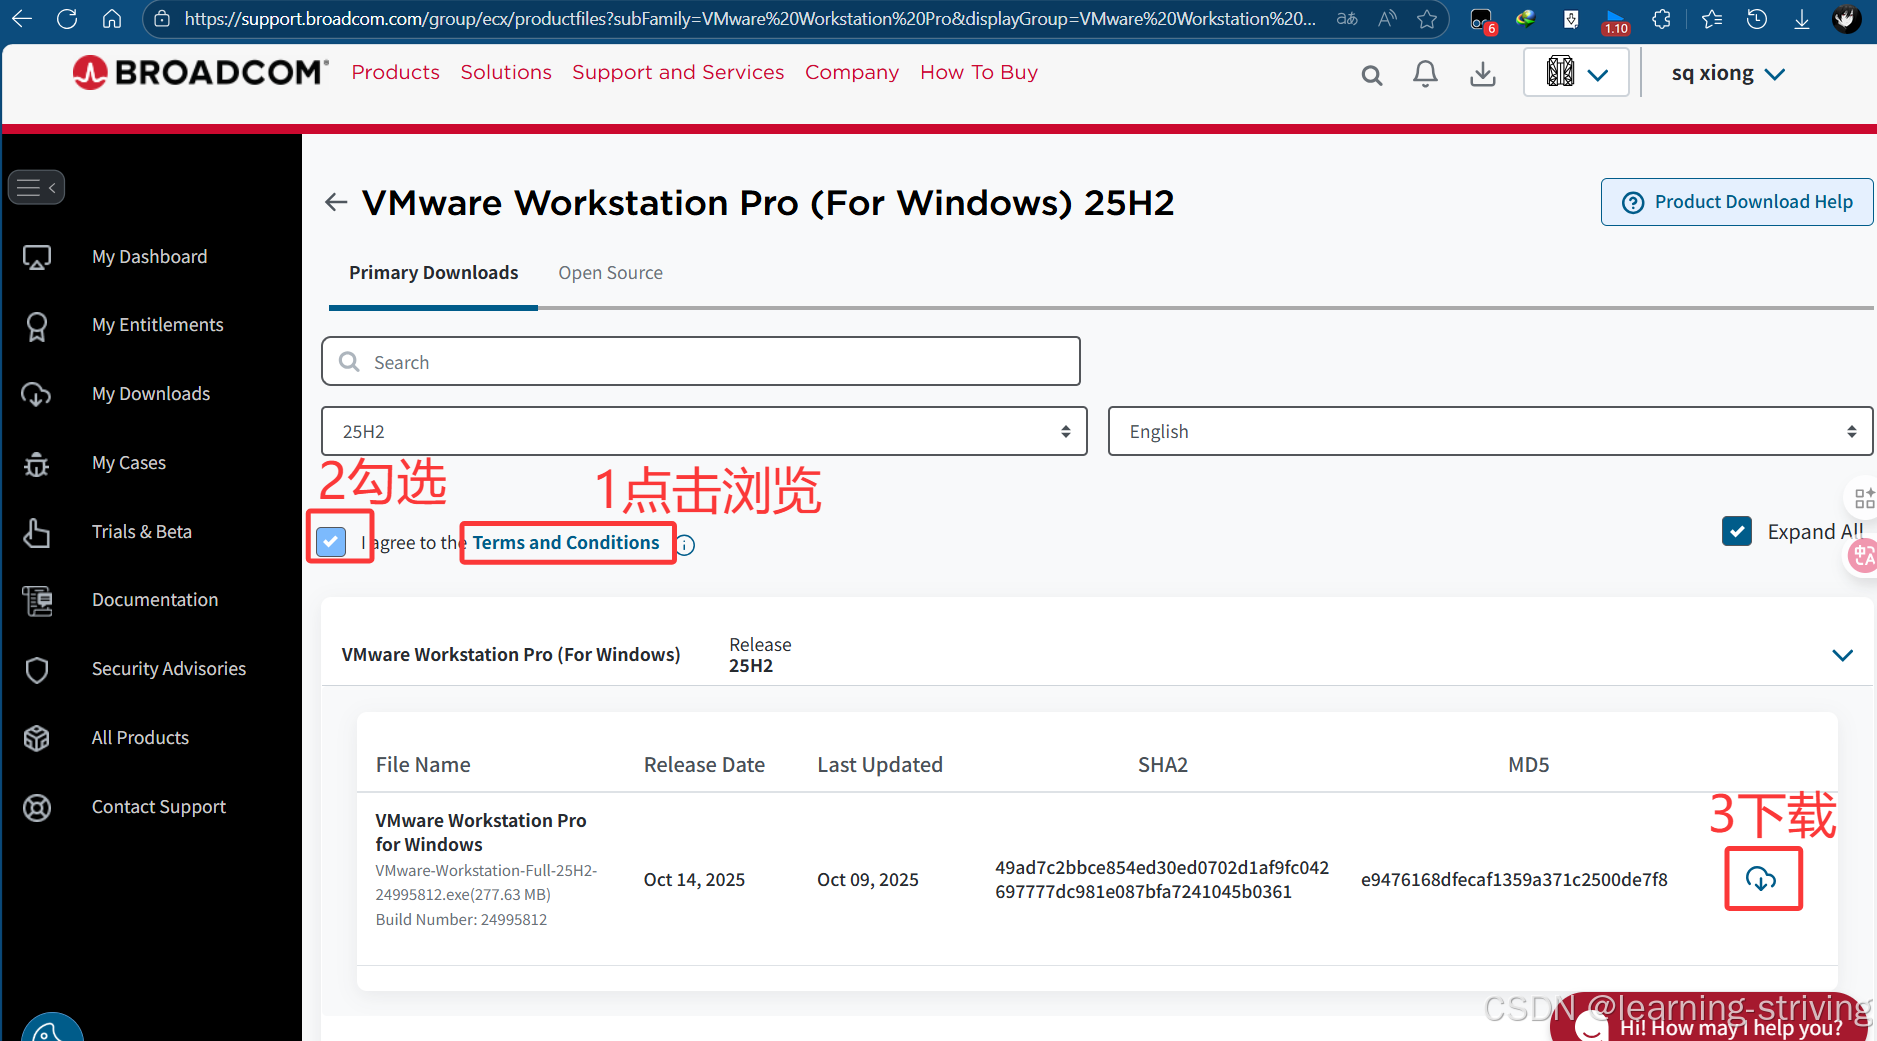Open the site selector dropdown in header
1877x1041 pixels.
[x=1576, y=73]
